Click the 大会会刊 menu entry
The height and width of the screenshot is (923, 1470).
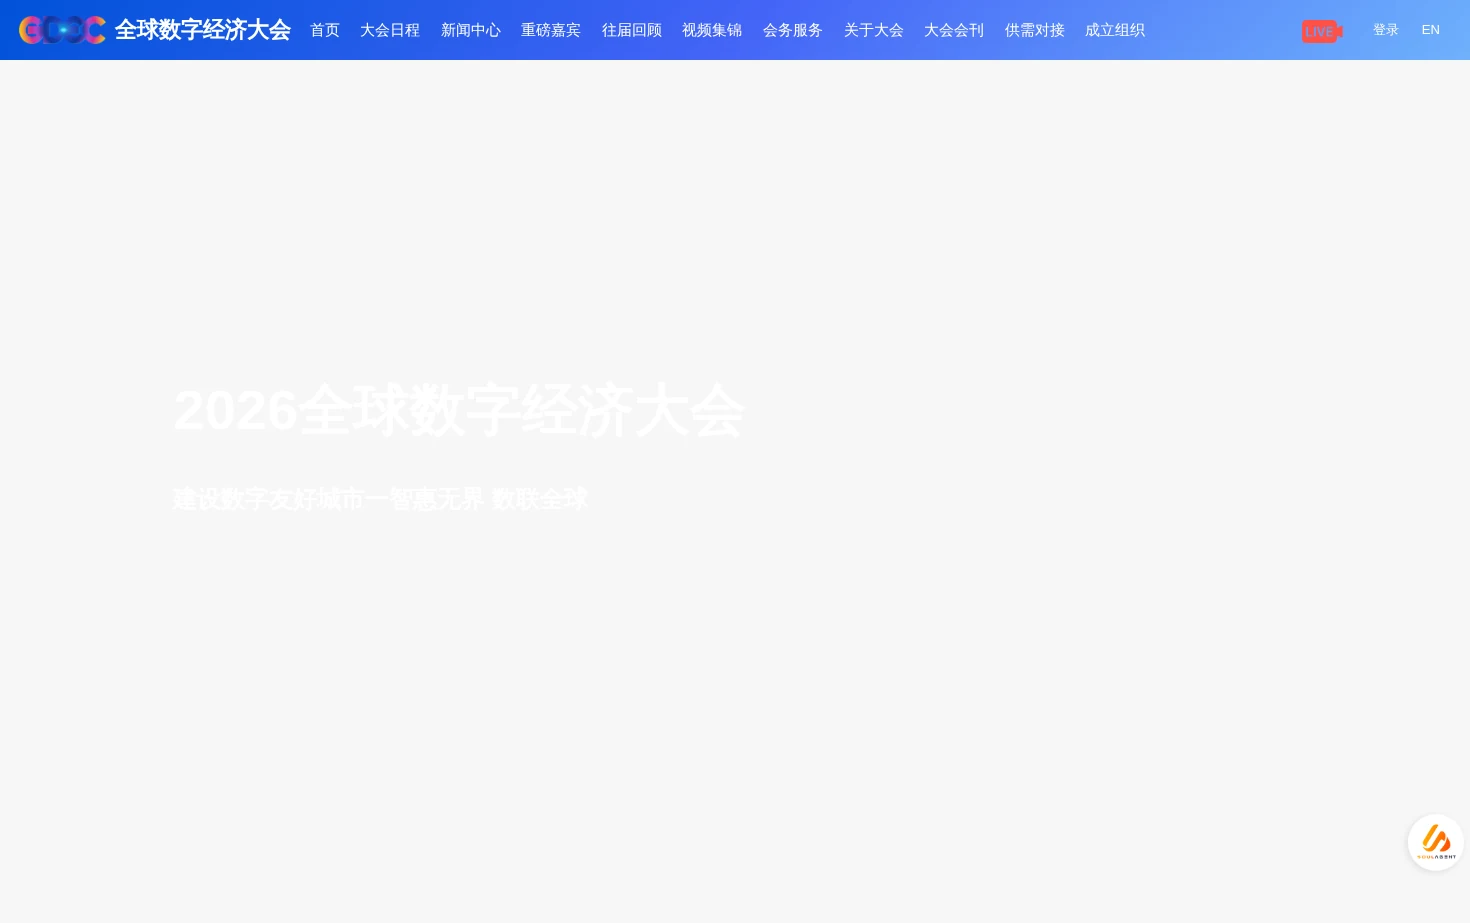(x=954, y=30)
